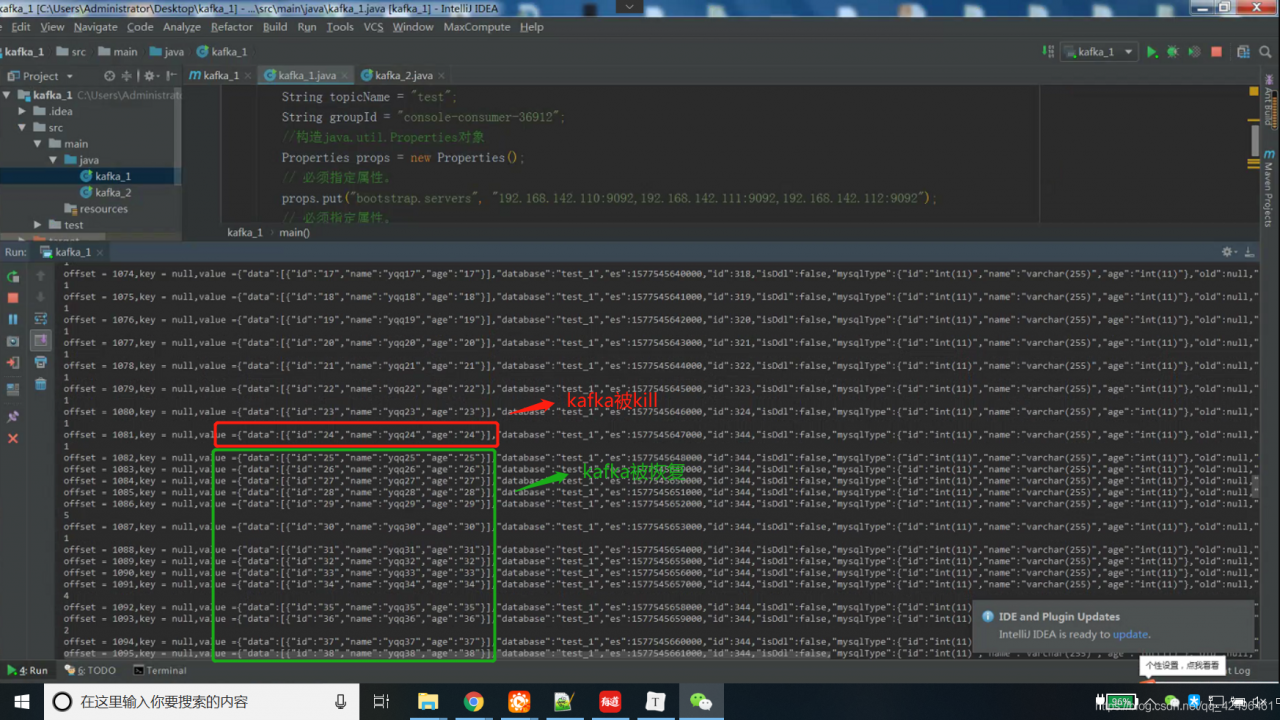The height and width of the screenshot is (720, 1280).
Task: Open Project Structure from the toolbar
Action: [1243, 52]
